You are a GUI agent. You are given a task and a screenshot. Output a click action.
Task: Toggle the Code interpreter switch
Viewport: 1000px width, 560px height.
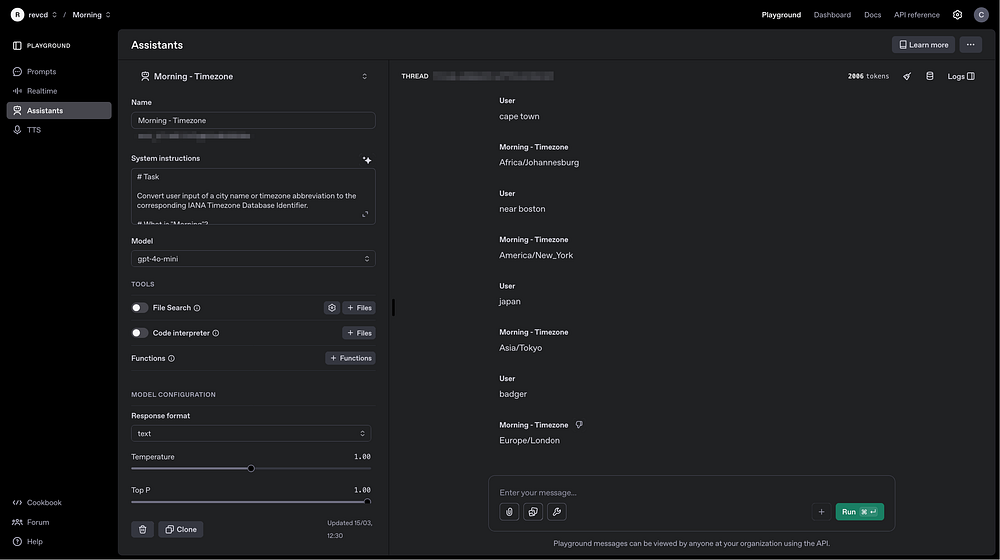[140, 333]
